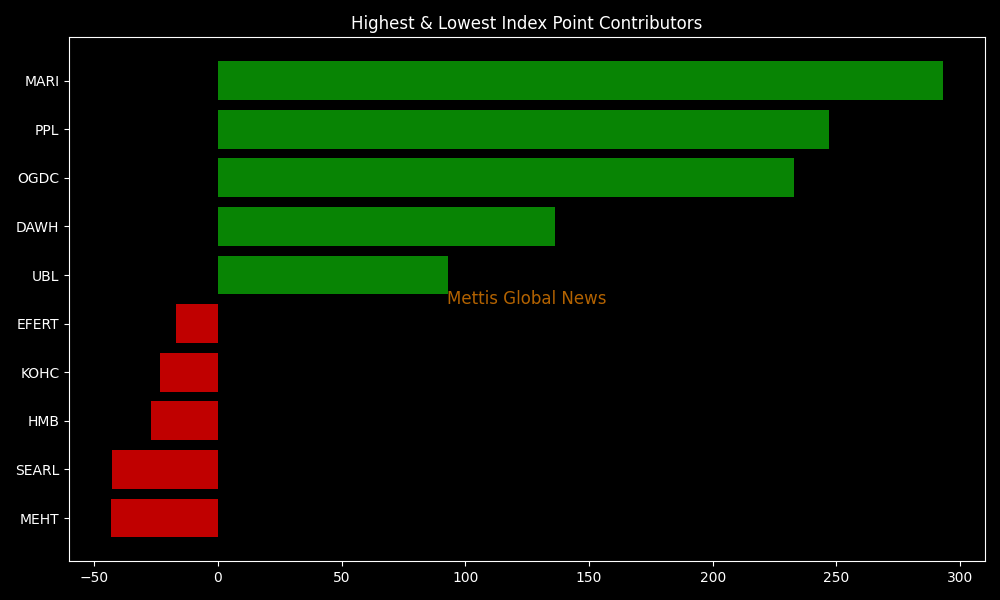Click the 'PPL' axis label

point(47,130)
